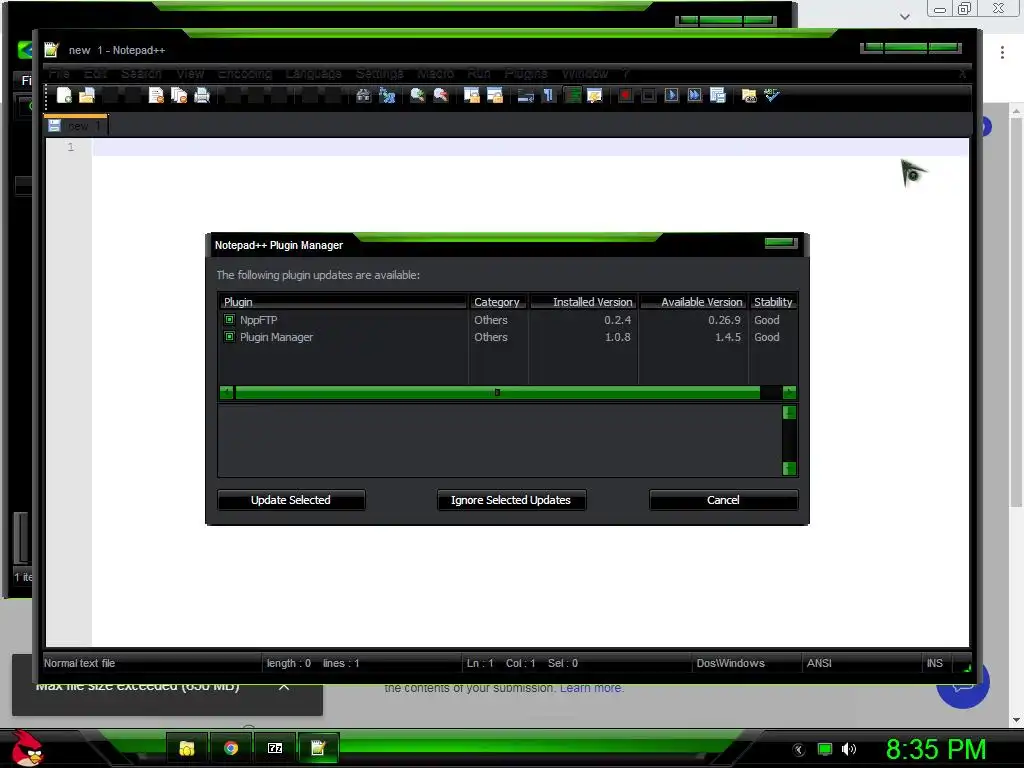The image size is (1024, 768).
Task: Start macro recording with red icon
Action: (625, 95)
